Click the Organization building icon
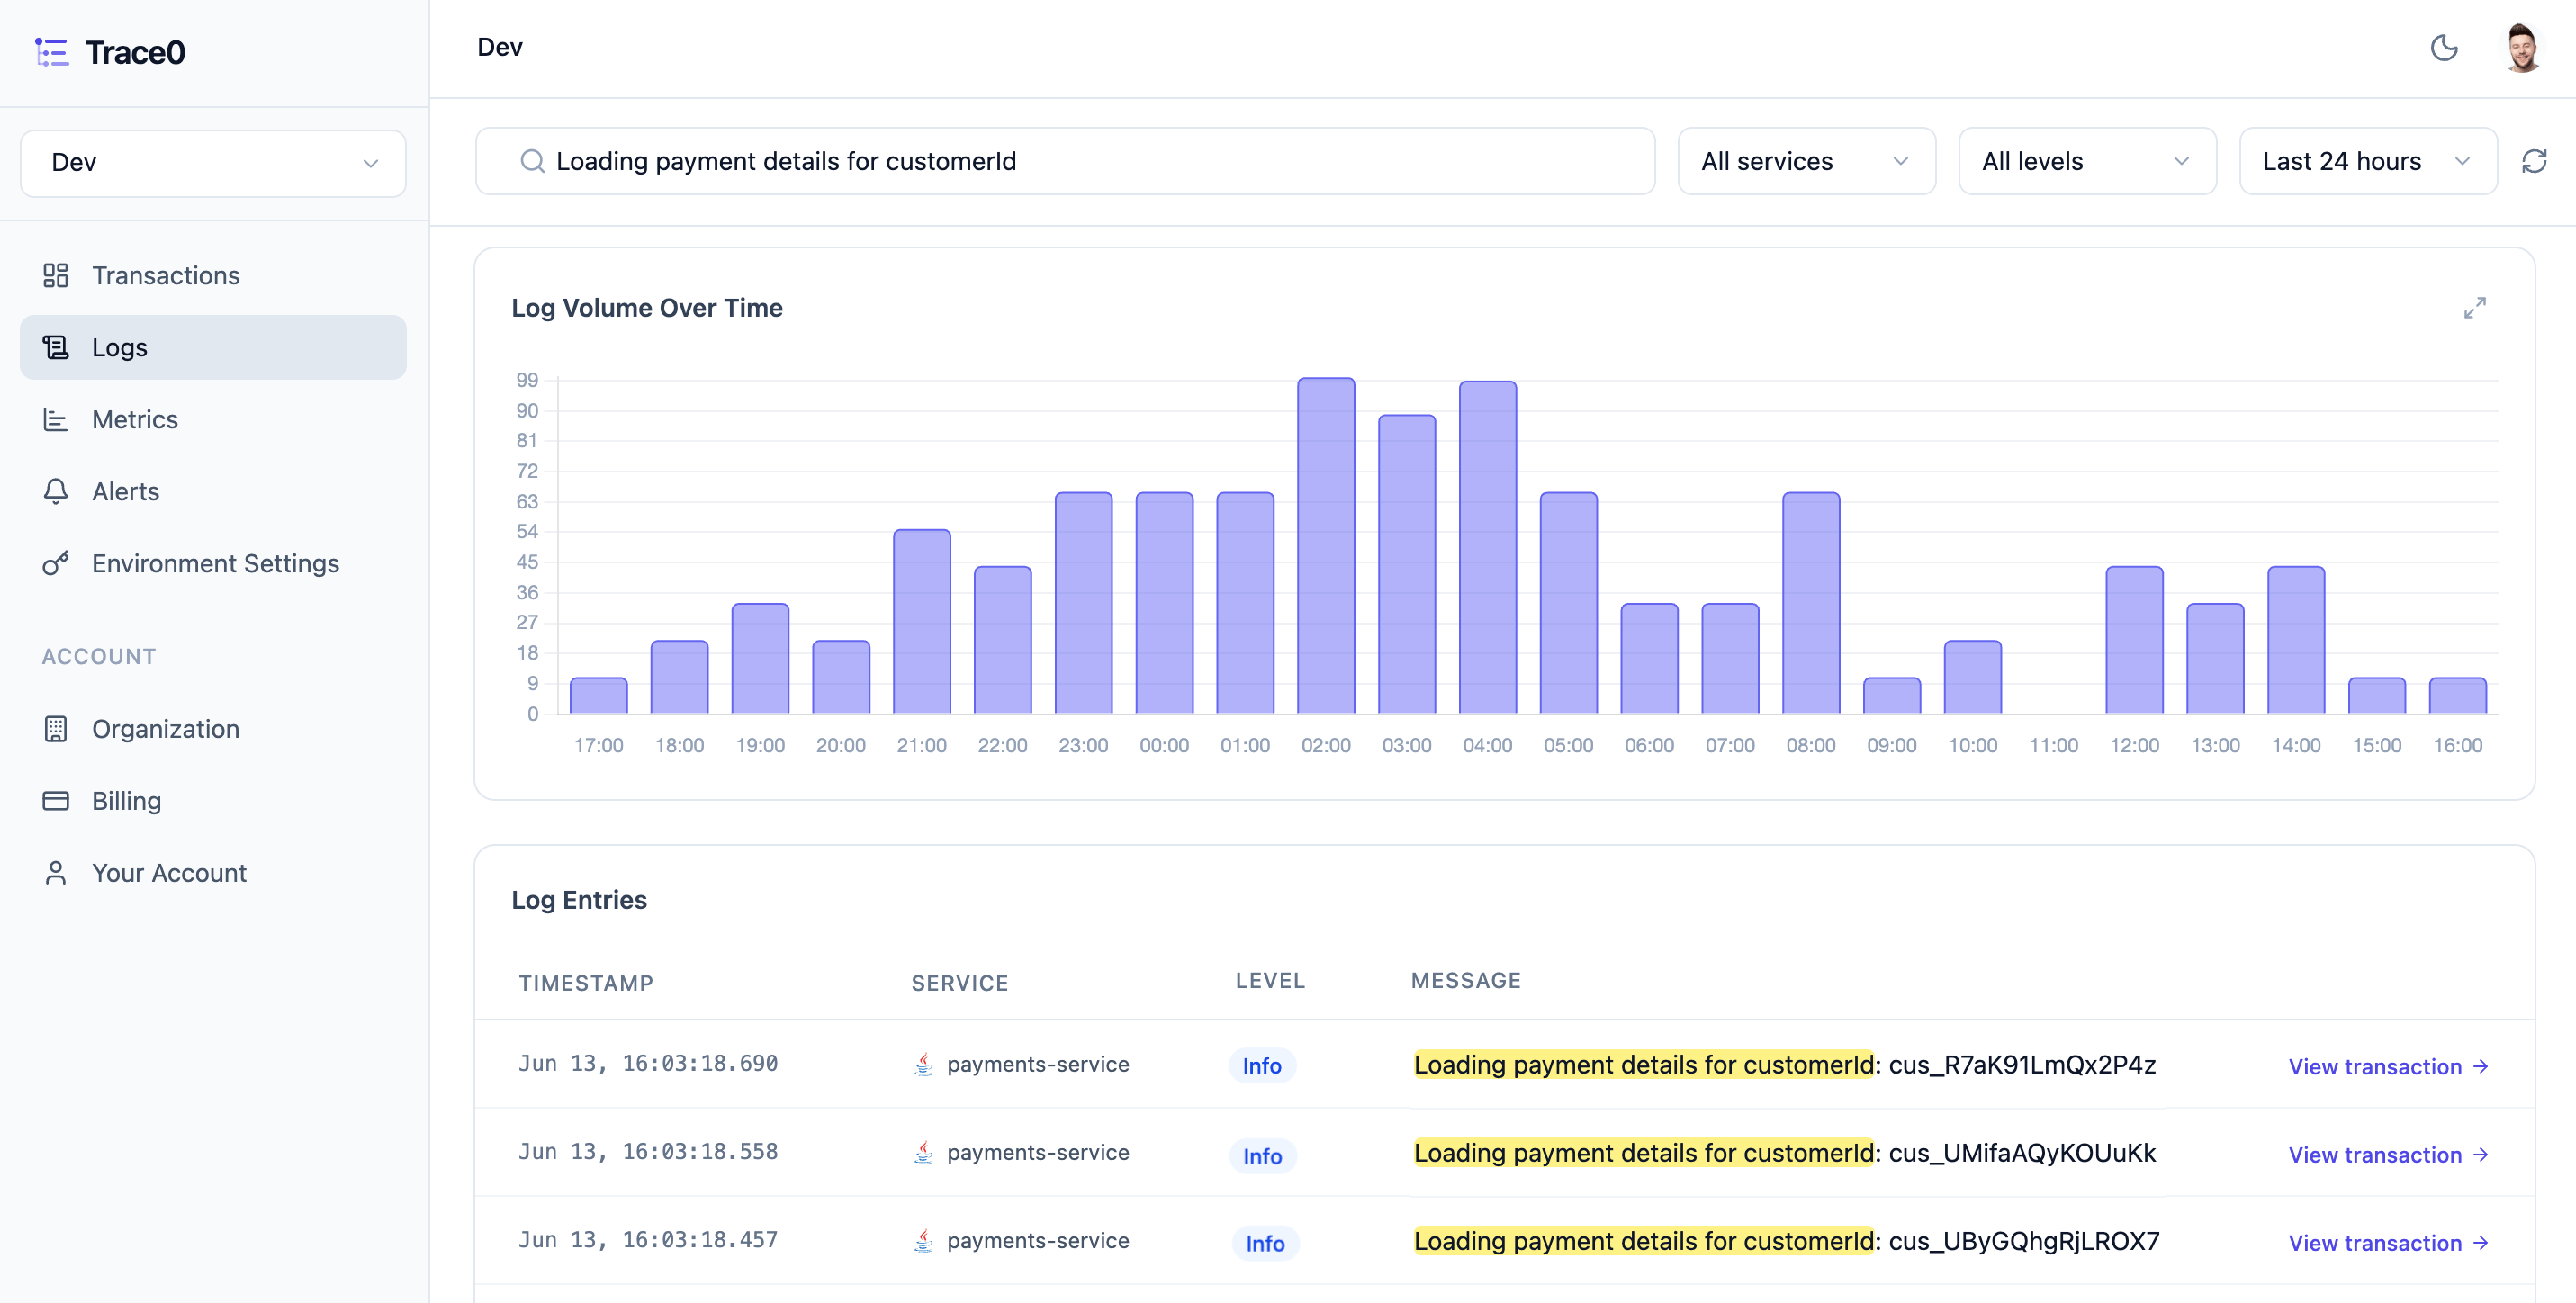The height and width of the screenshot is (1303, 2576). coord(56,729)
